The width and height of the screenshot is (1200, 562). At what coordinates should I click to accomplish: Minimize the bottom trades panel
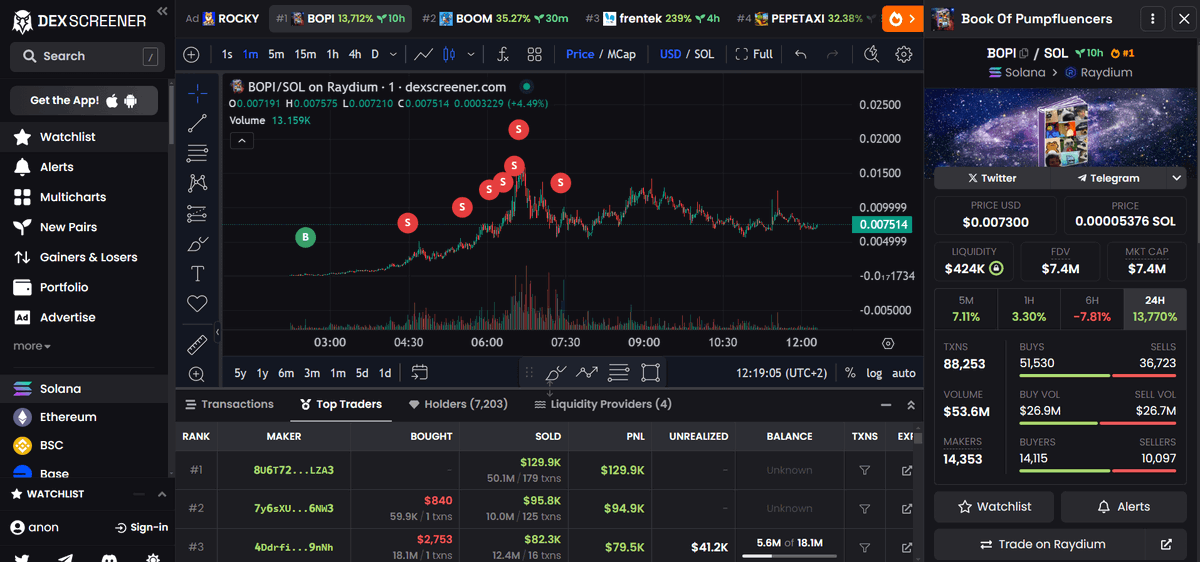pyautogui.click(x=886, y=405)
